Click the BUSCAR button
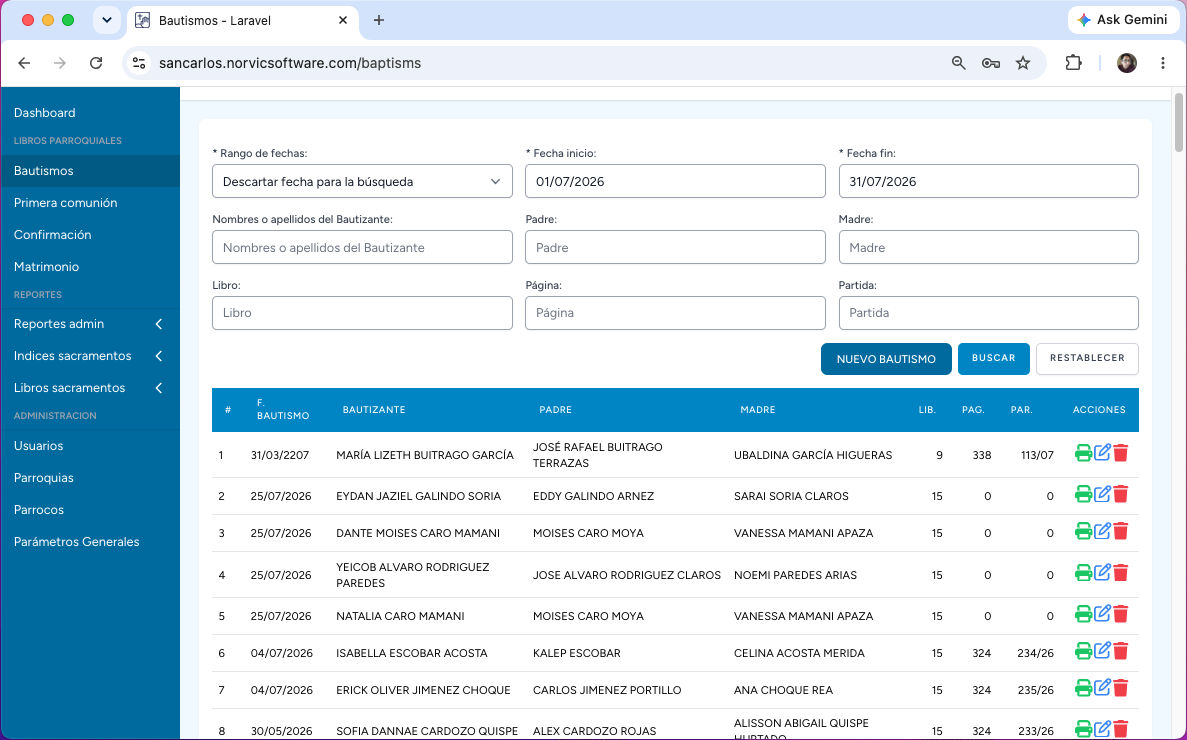The height and width of the screenshot is (740, 1187). point(993,359)
